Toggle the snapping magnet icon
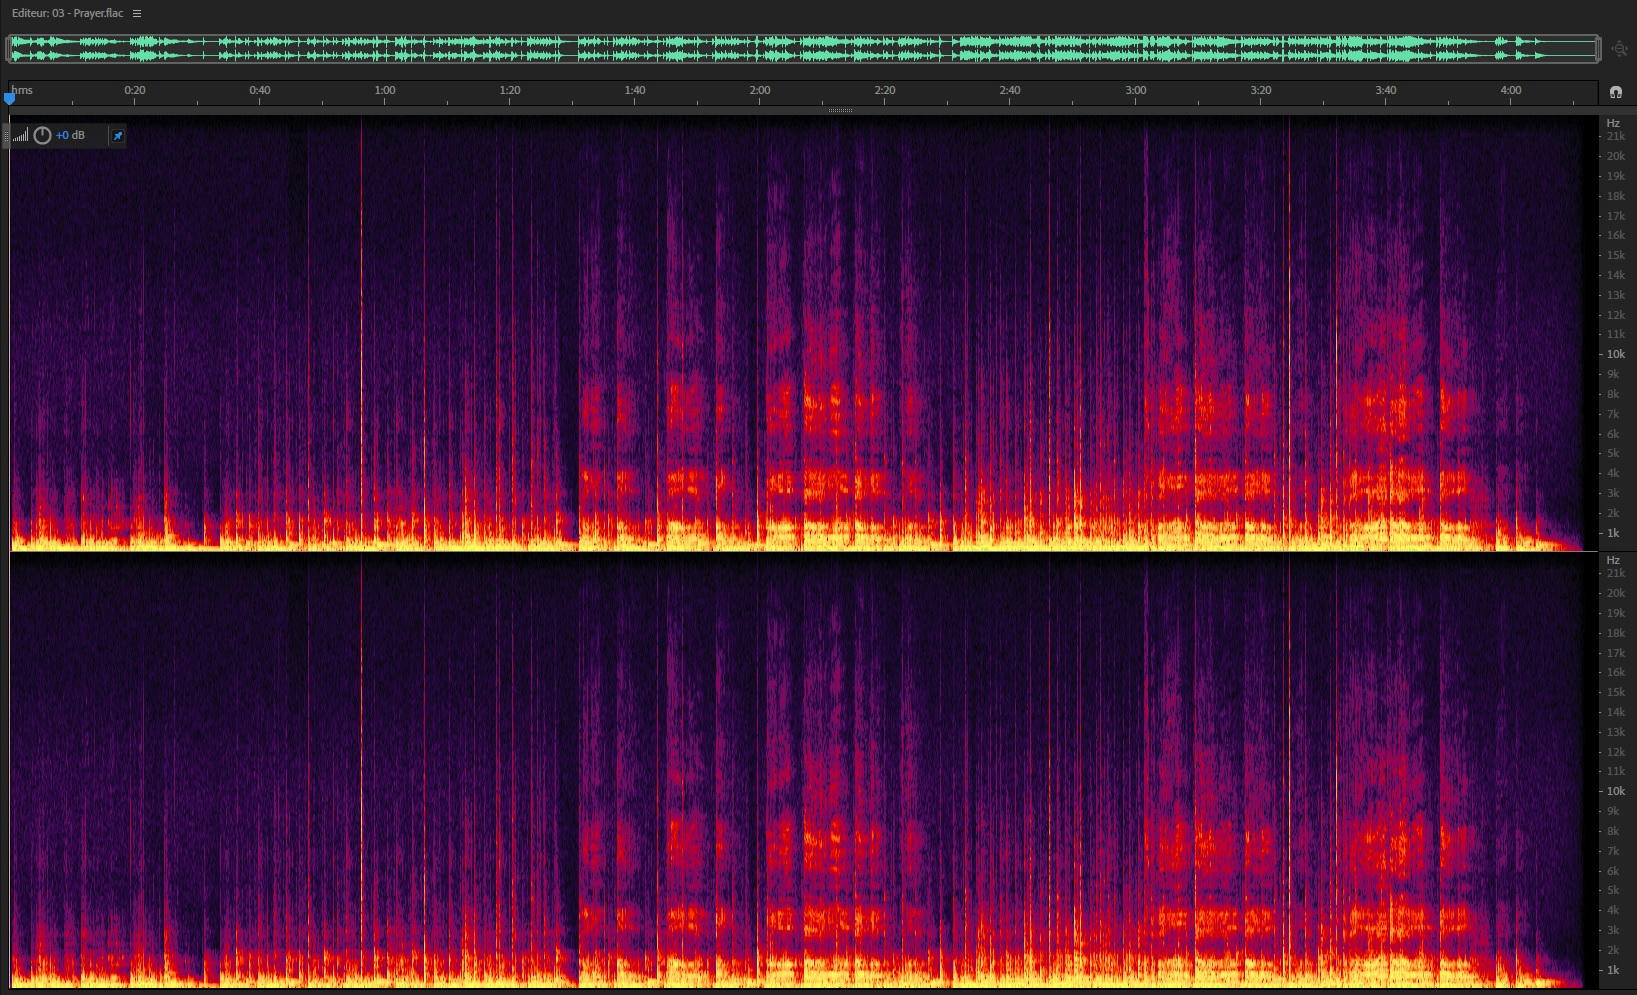 1615,92
